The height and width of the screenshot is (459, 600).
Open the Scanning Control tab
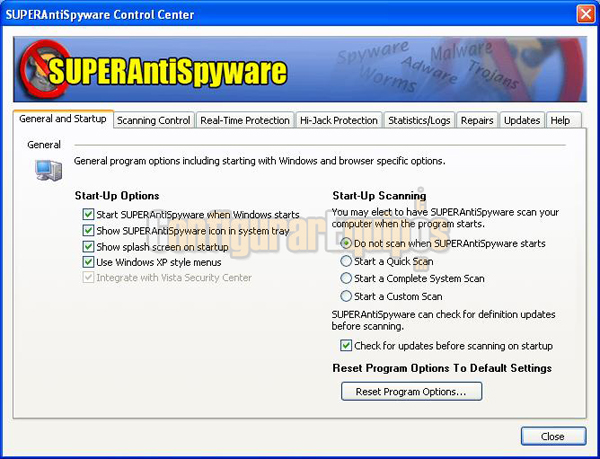(153, 120)
